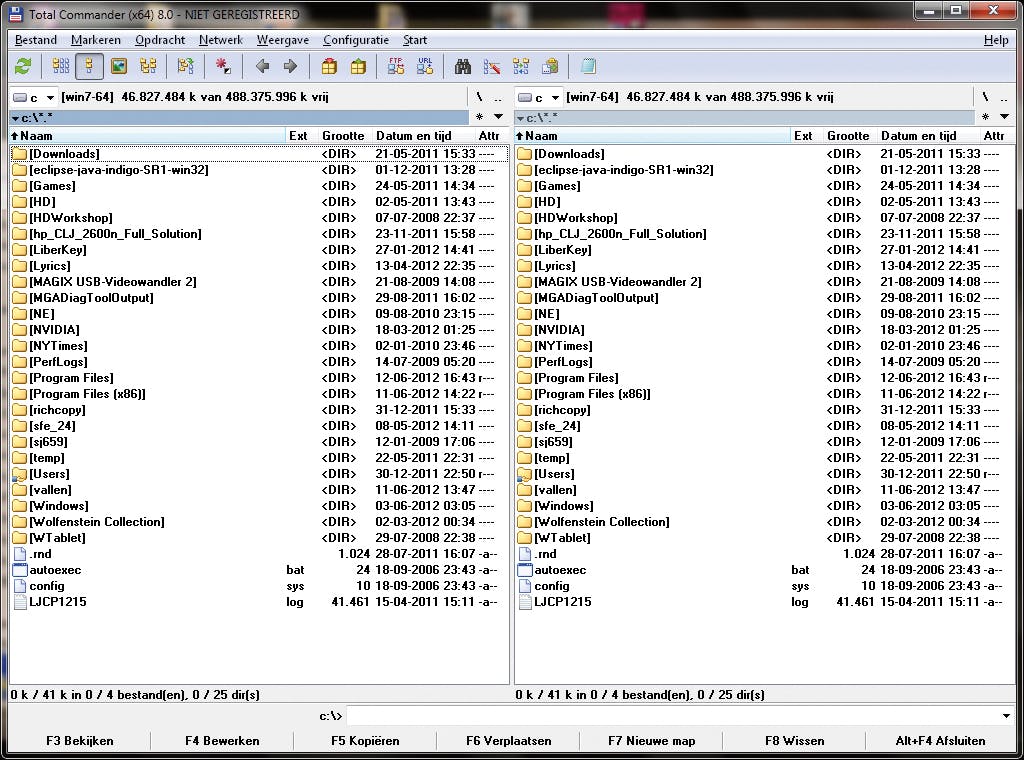Click the red asterisk invert selection icon

[223, 66]
